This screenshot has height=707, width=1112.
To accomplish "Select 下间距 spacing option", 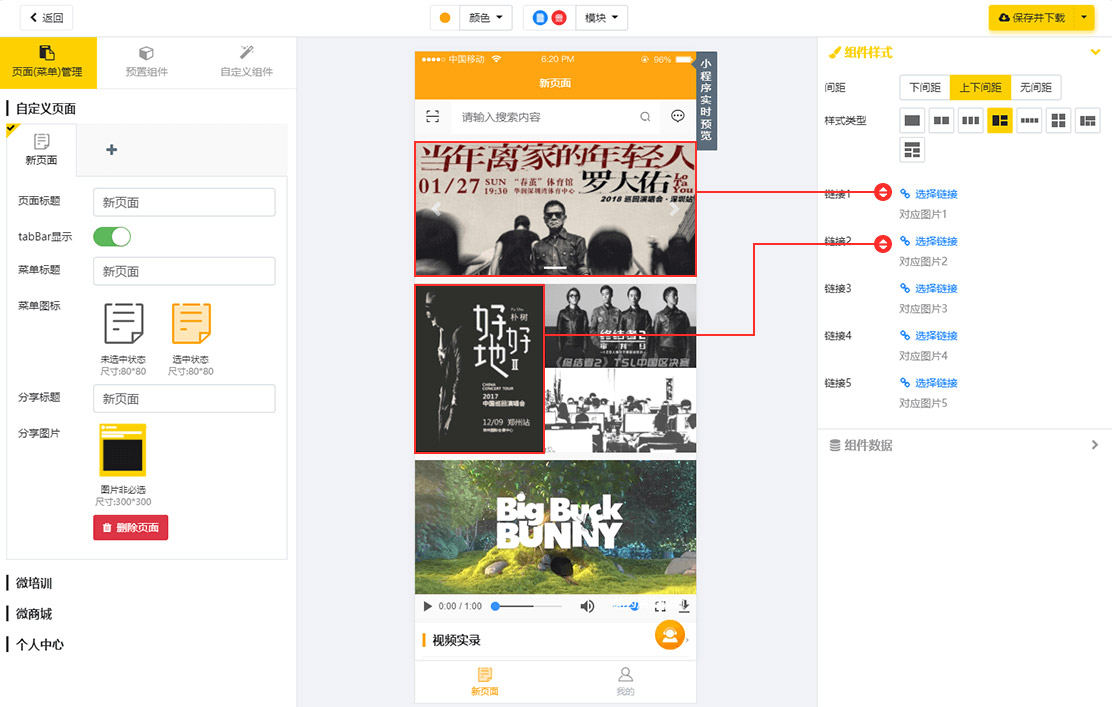I will (925, 87).
